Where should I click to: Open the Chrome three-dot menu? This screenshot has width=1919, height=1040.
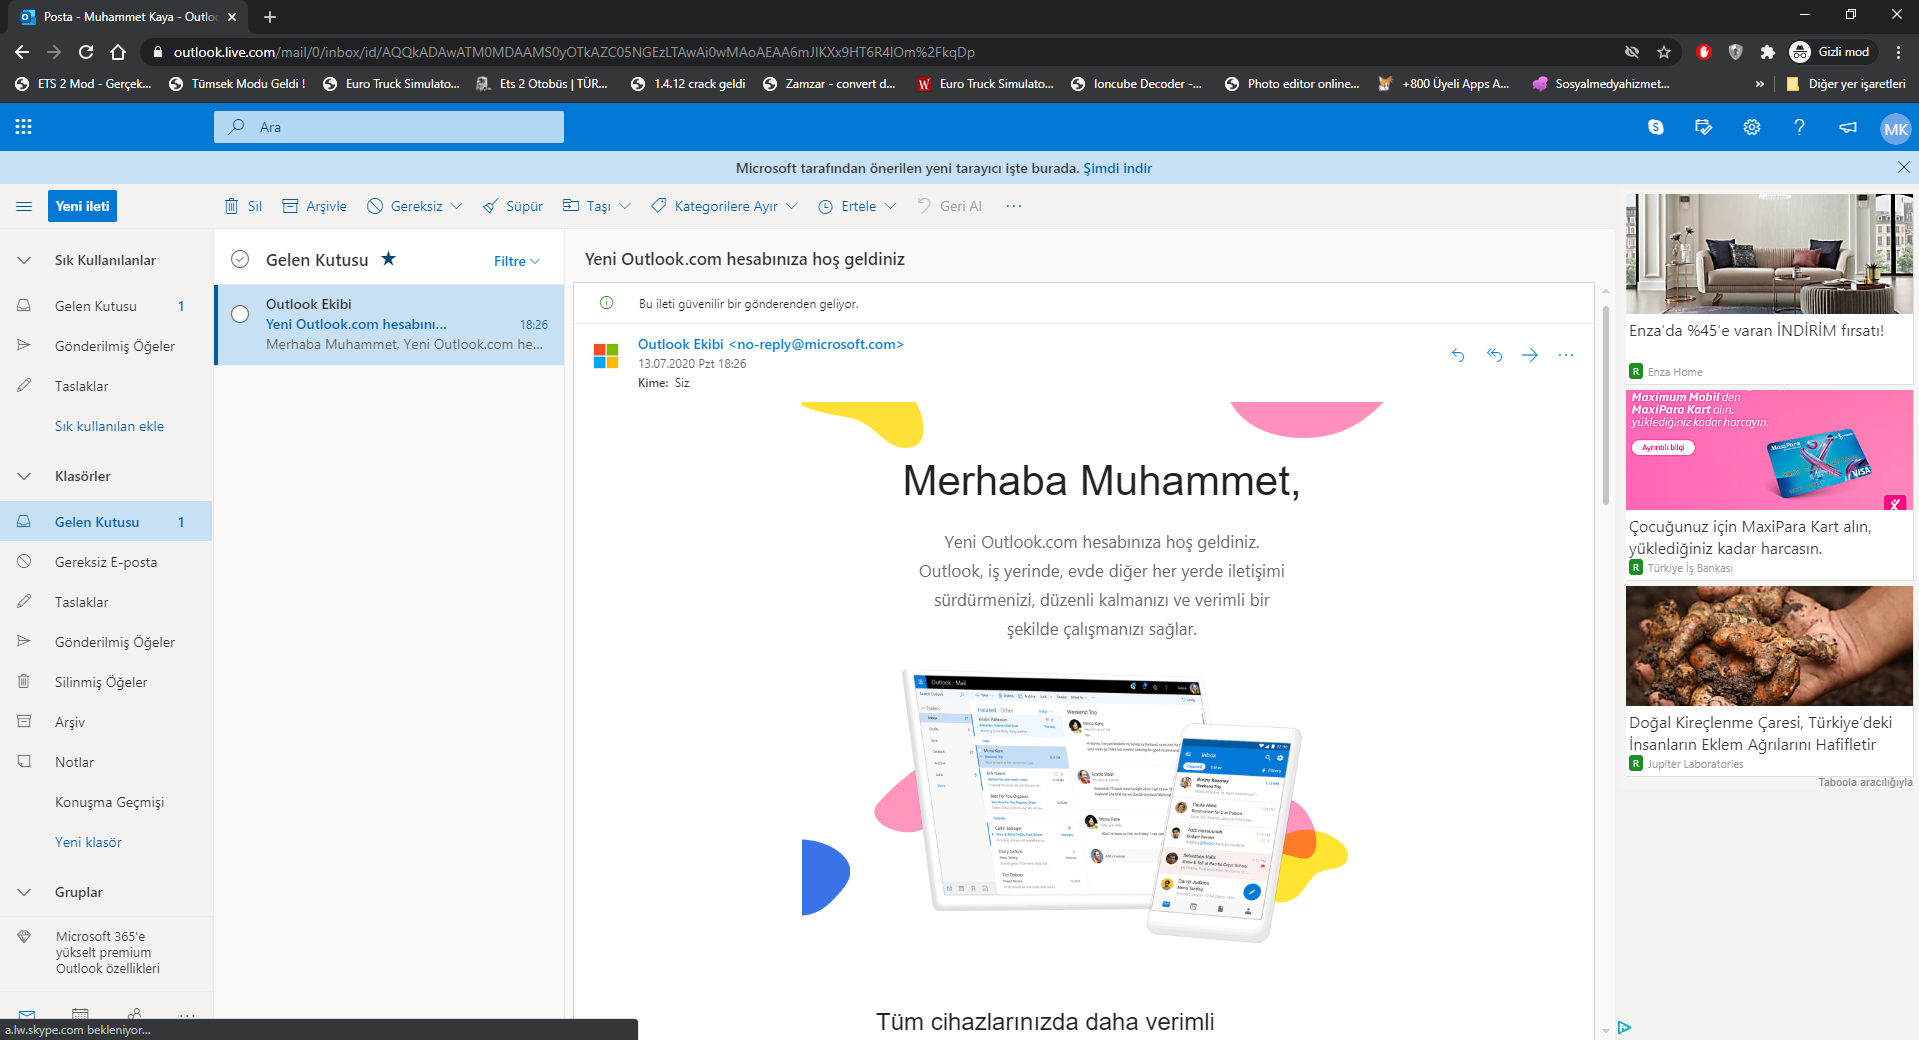click(x=1898, y=52)
